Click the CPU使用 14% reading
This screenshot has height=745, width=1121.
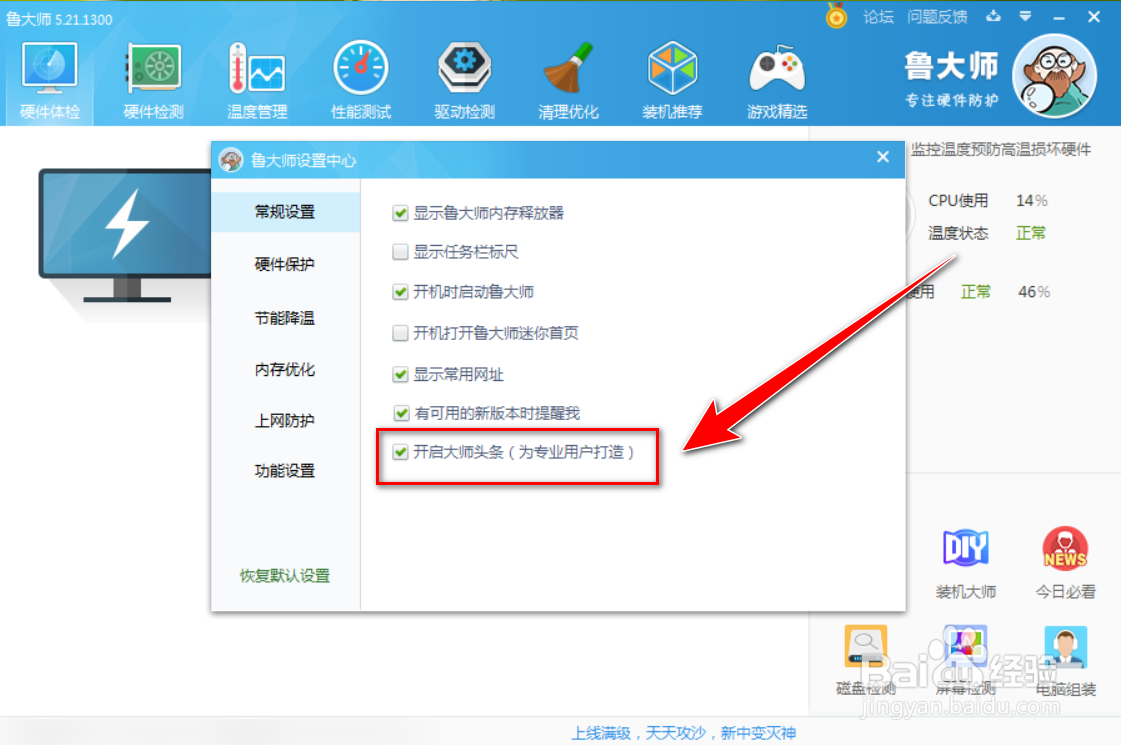[988, 201]
